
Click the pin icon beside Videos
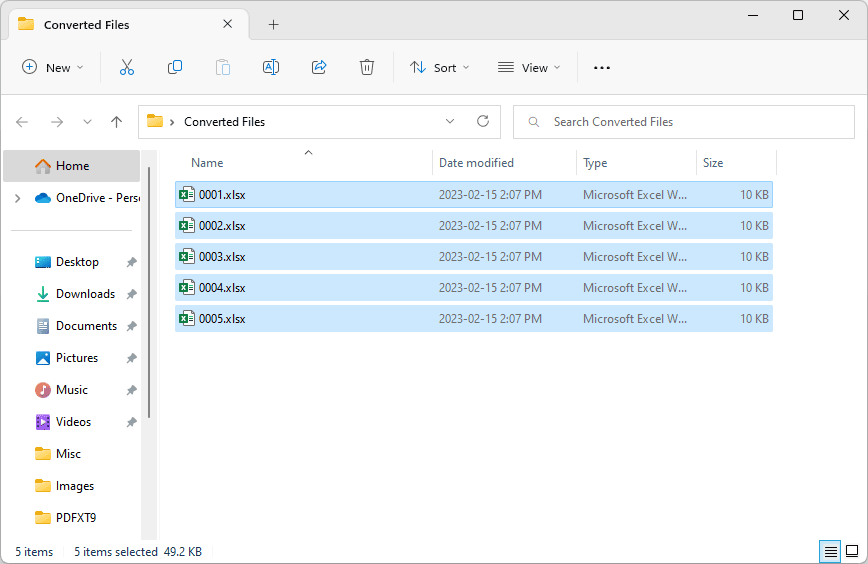point(131,423)
